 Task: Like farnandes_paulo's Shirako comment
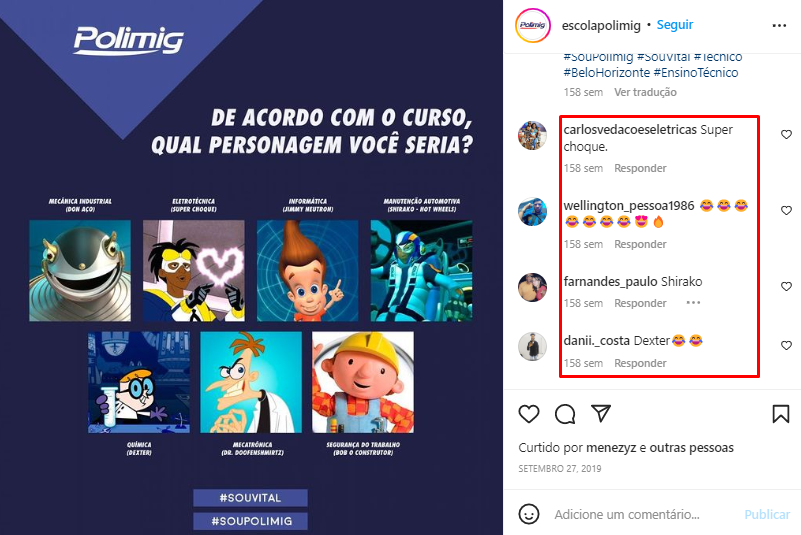[x=786, y=287]
